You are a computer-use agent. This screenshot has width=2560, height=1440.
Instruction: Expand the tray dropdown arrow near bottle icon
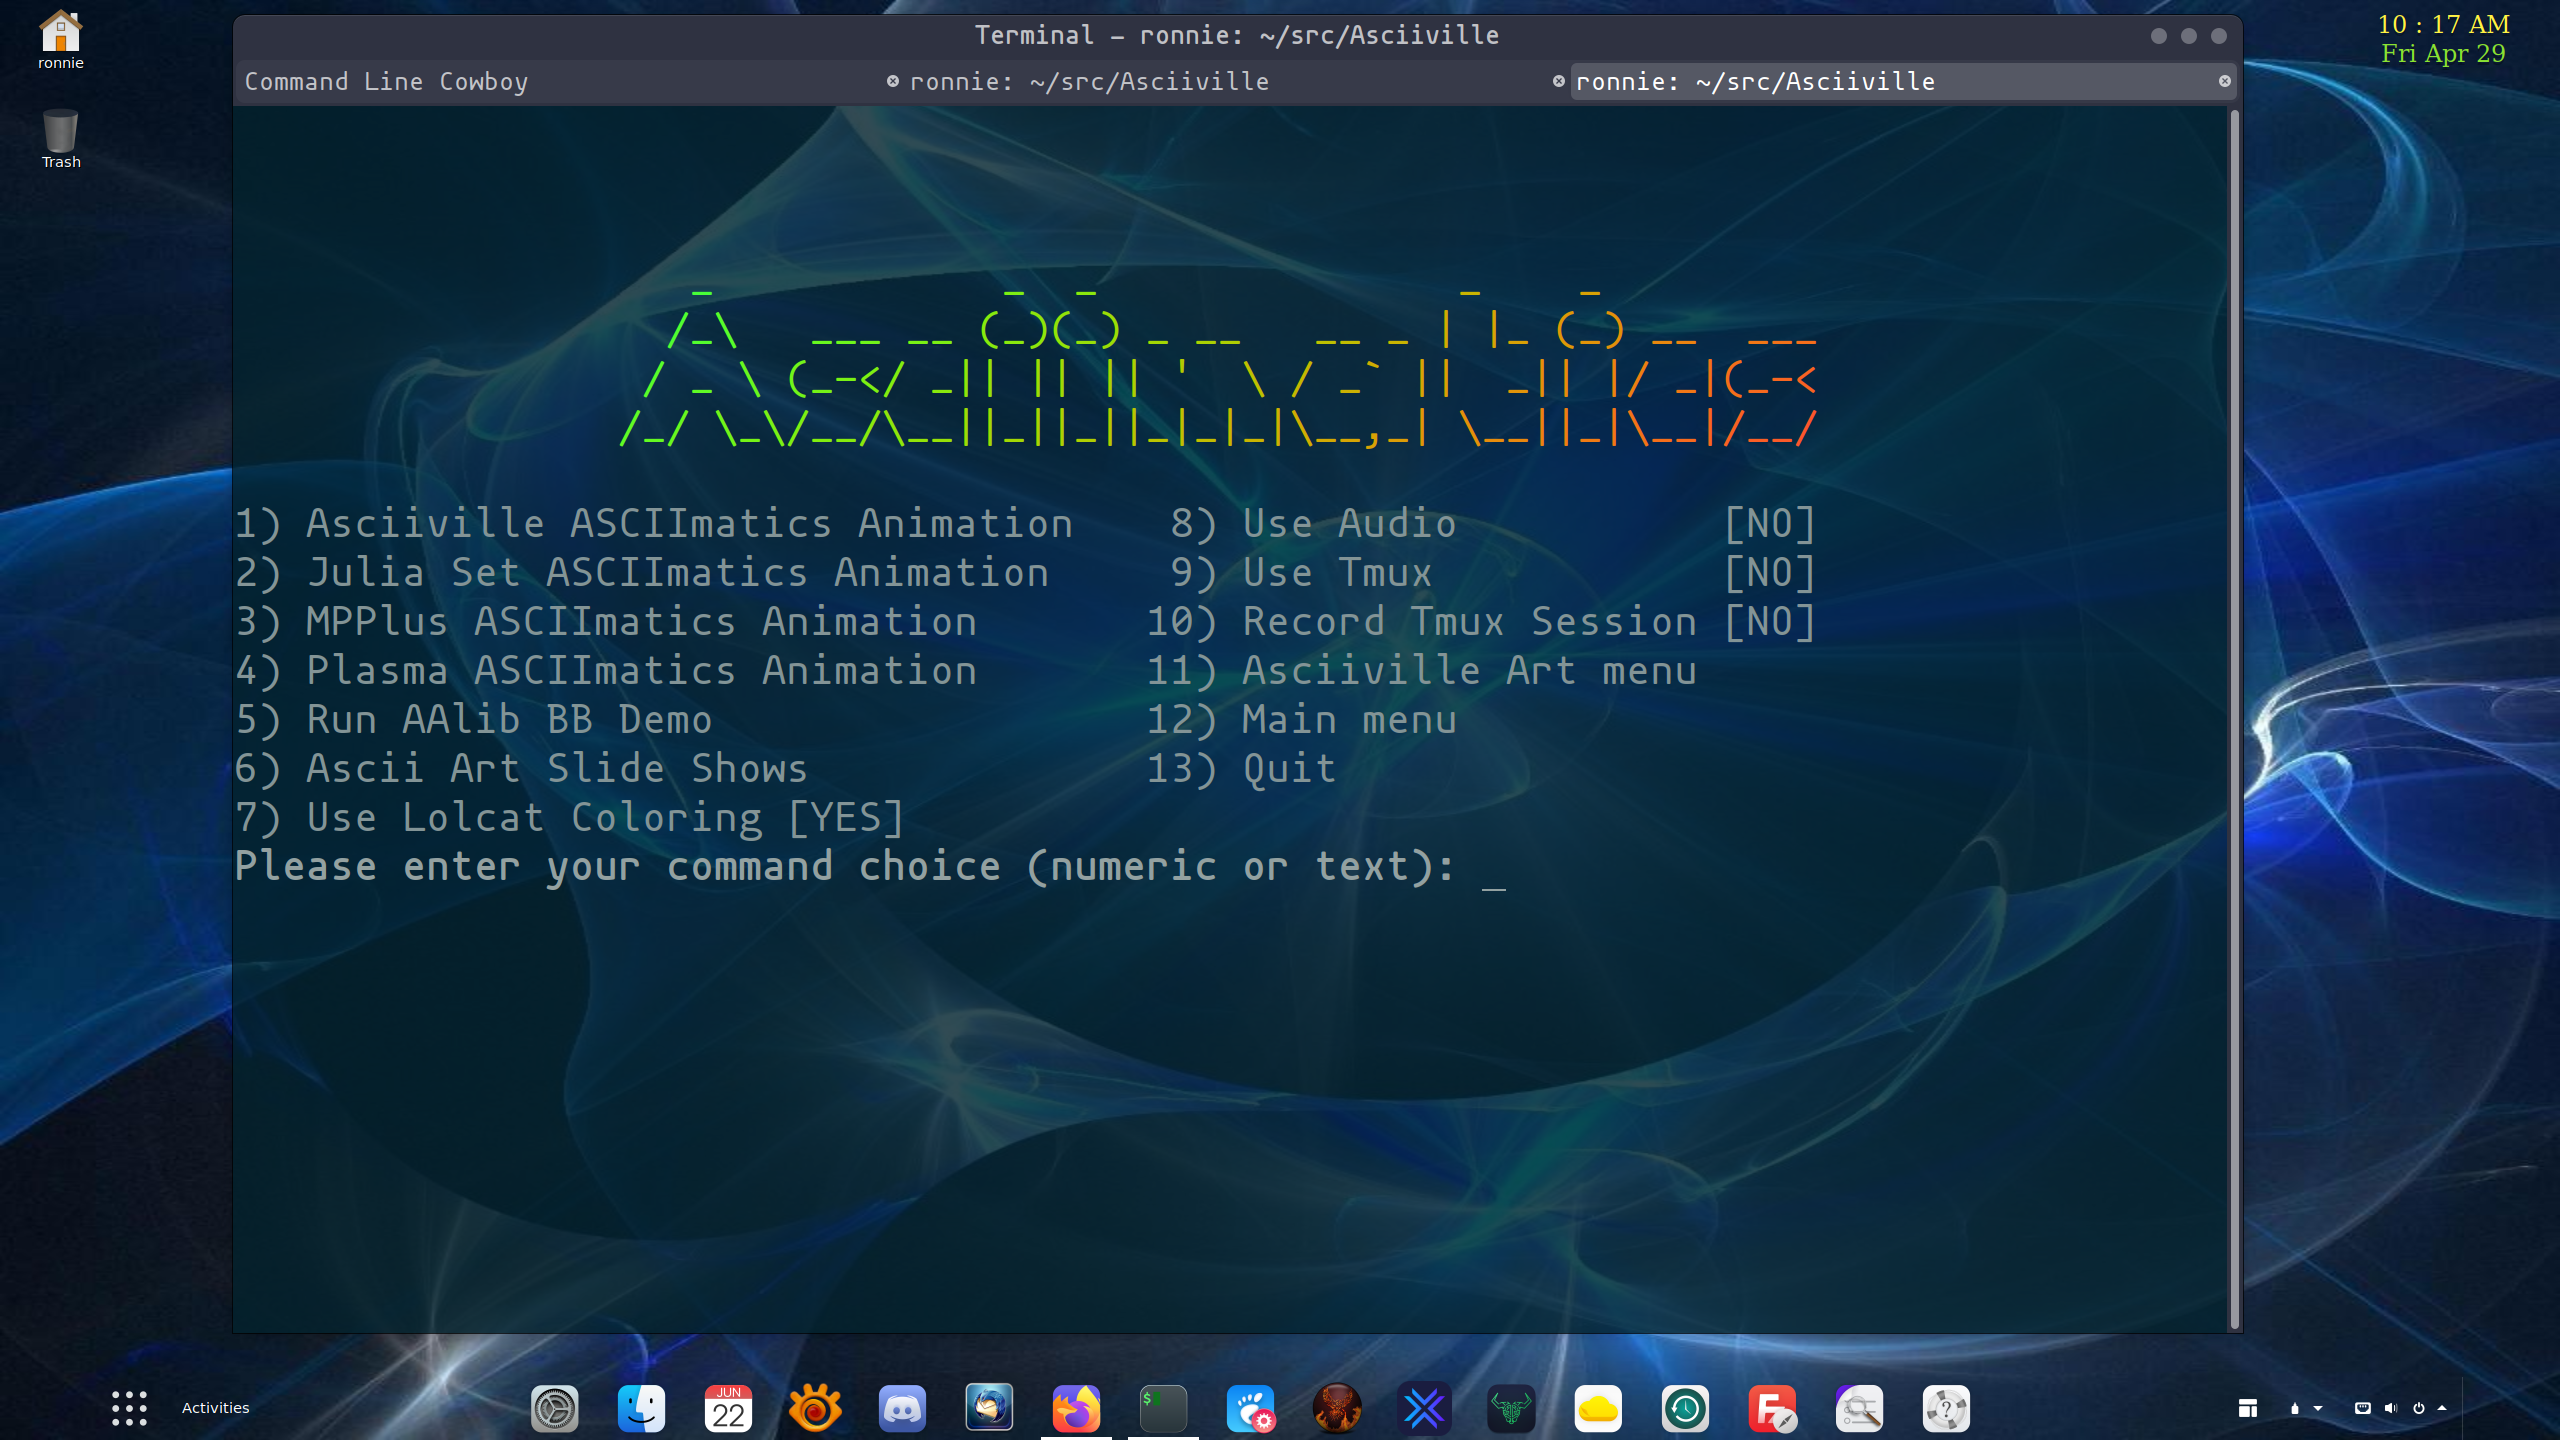click(x=2318, y=1408)
